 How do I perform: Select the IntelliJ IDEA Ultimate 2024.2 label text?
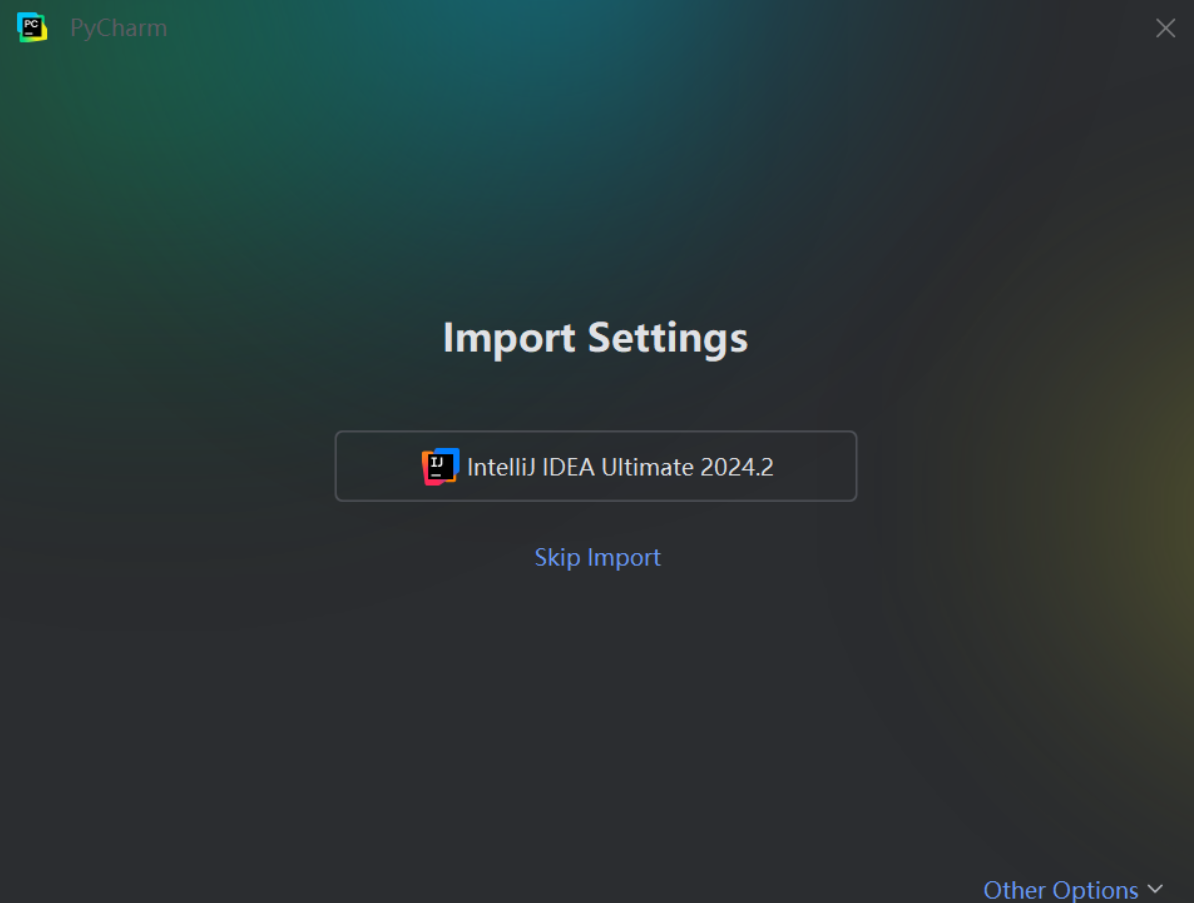click(620, 467)
